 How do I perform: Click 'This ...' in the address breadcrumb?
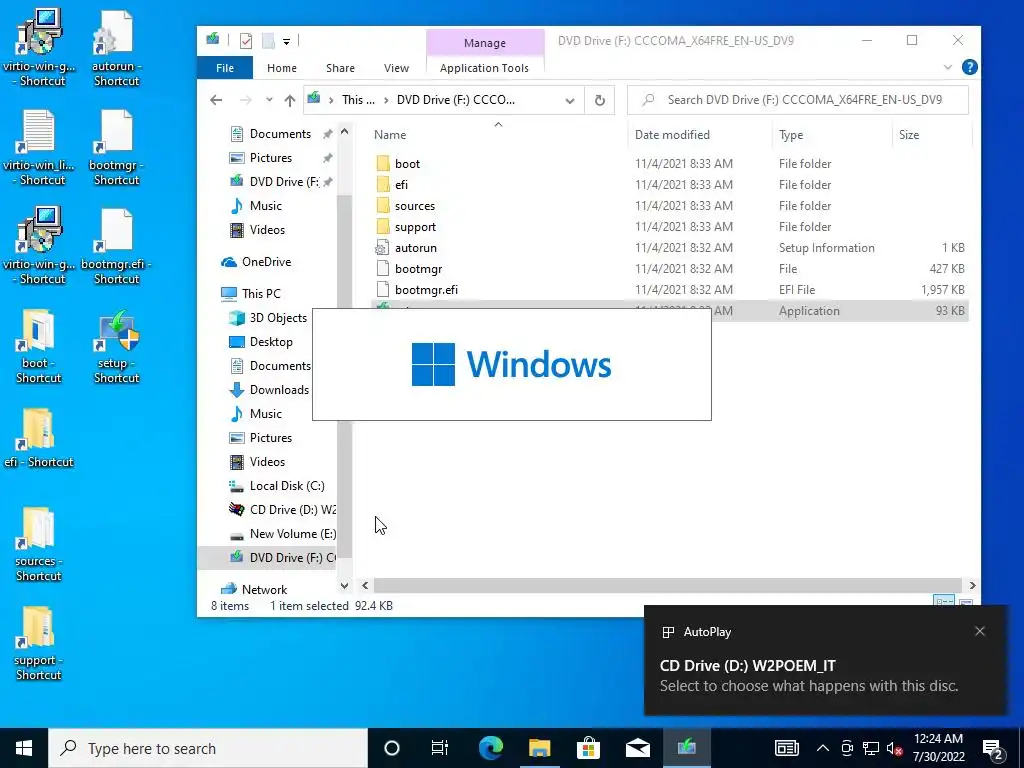coord(359,100)
